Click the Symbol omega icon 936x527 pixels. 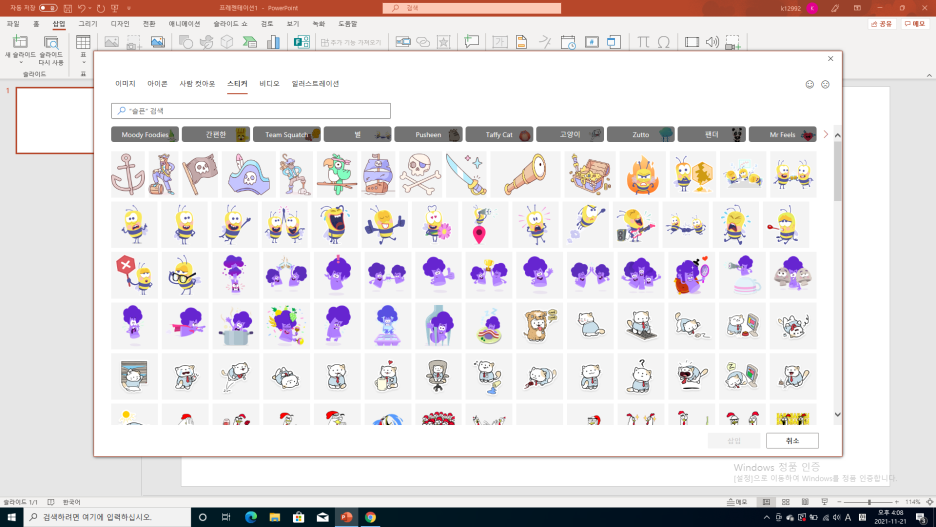coord(664,42)
